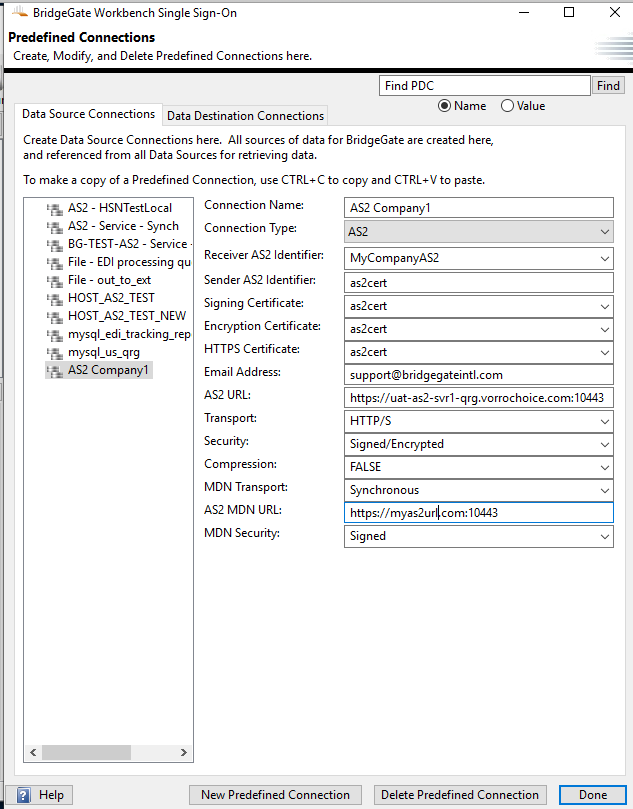Click the right arrow of list scrollbar
The image size is (633, 809).
[x=184, y=752]
